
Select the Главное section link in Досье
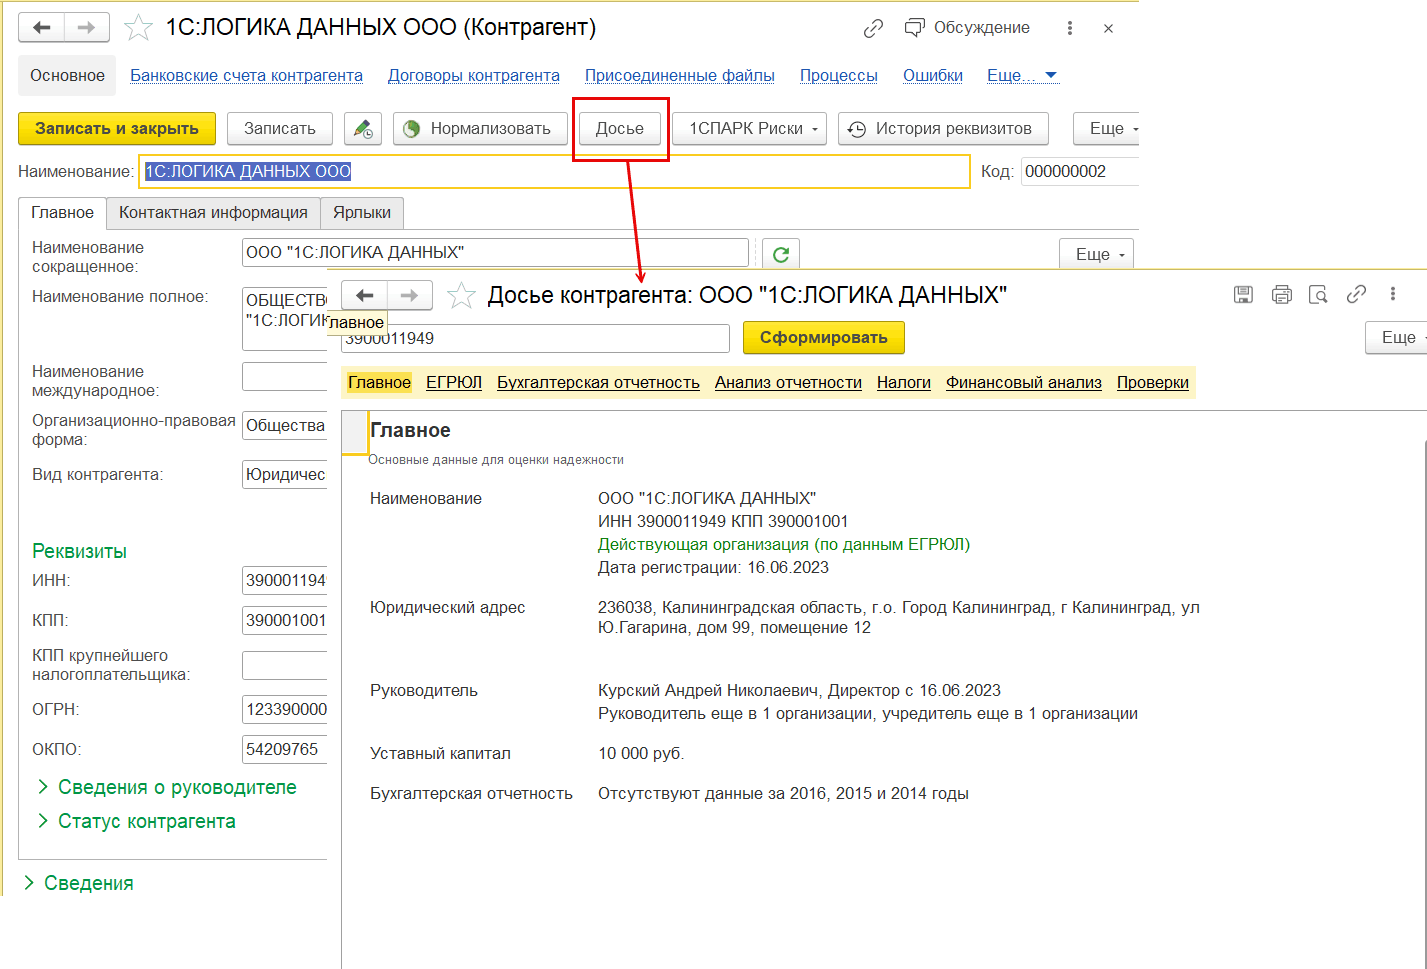pos(379,382)
